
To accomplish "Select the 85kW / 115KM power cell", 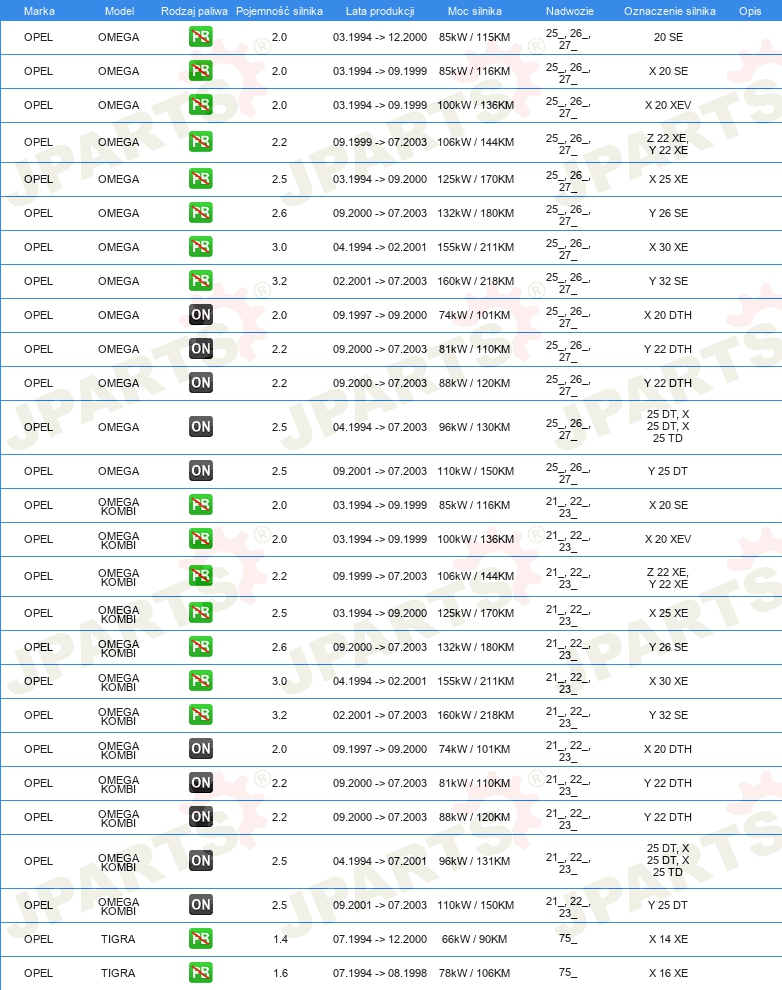I will tap(475, 37).
